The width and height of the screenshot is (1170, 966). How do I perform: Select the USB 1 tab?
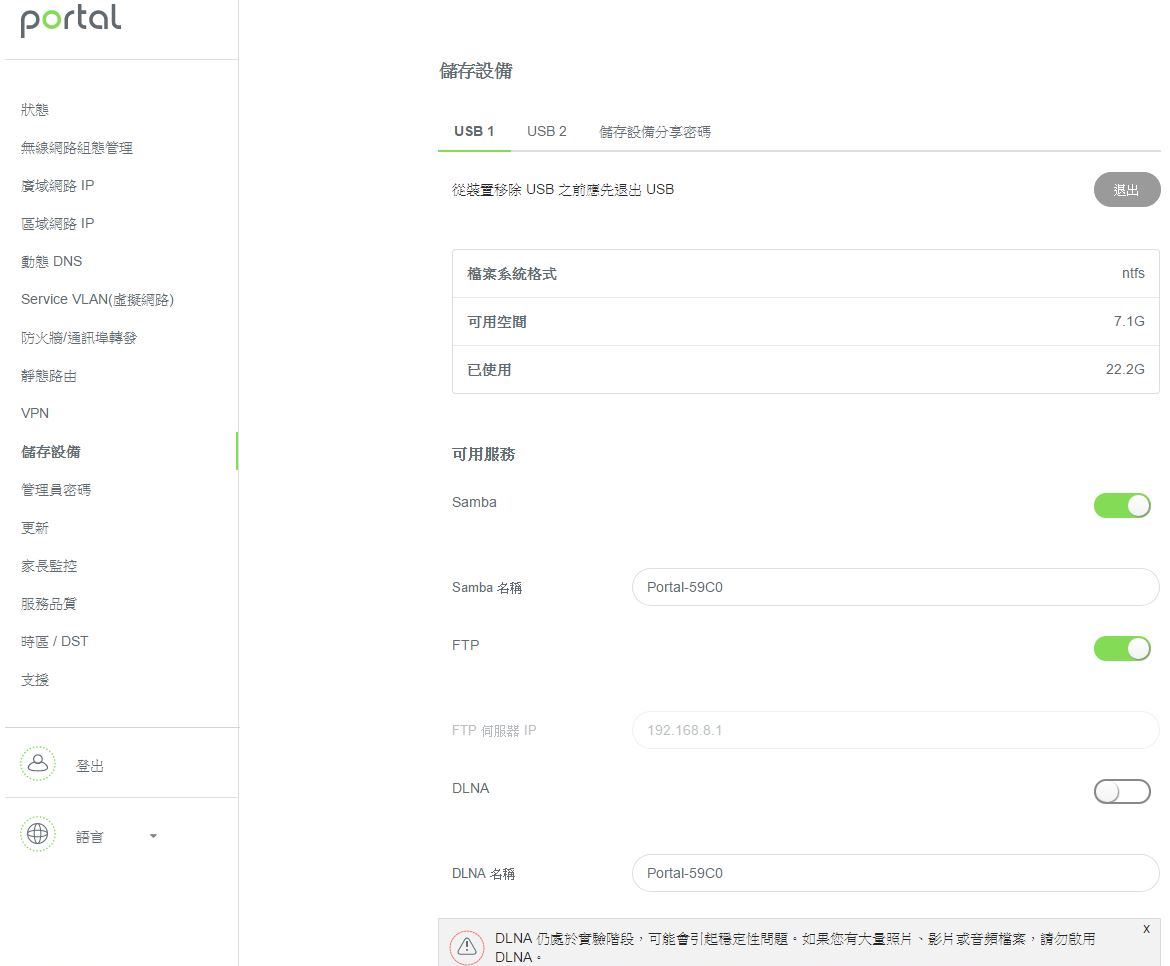coord(474,131)
